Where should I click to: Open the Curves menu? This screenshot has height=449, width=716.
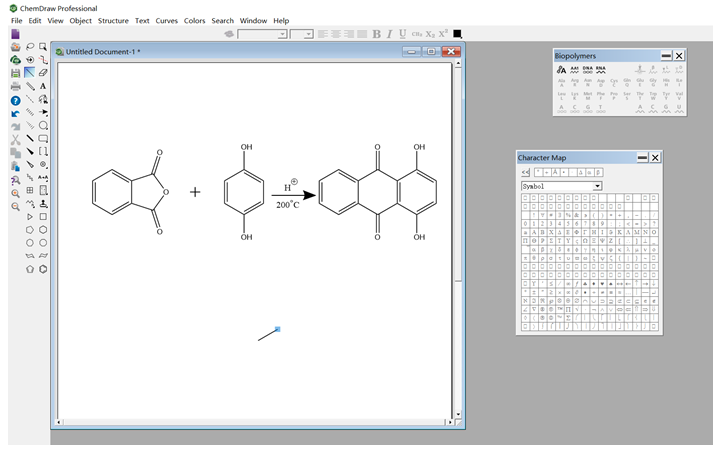[167, 21]
